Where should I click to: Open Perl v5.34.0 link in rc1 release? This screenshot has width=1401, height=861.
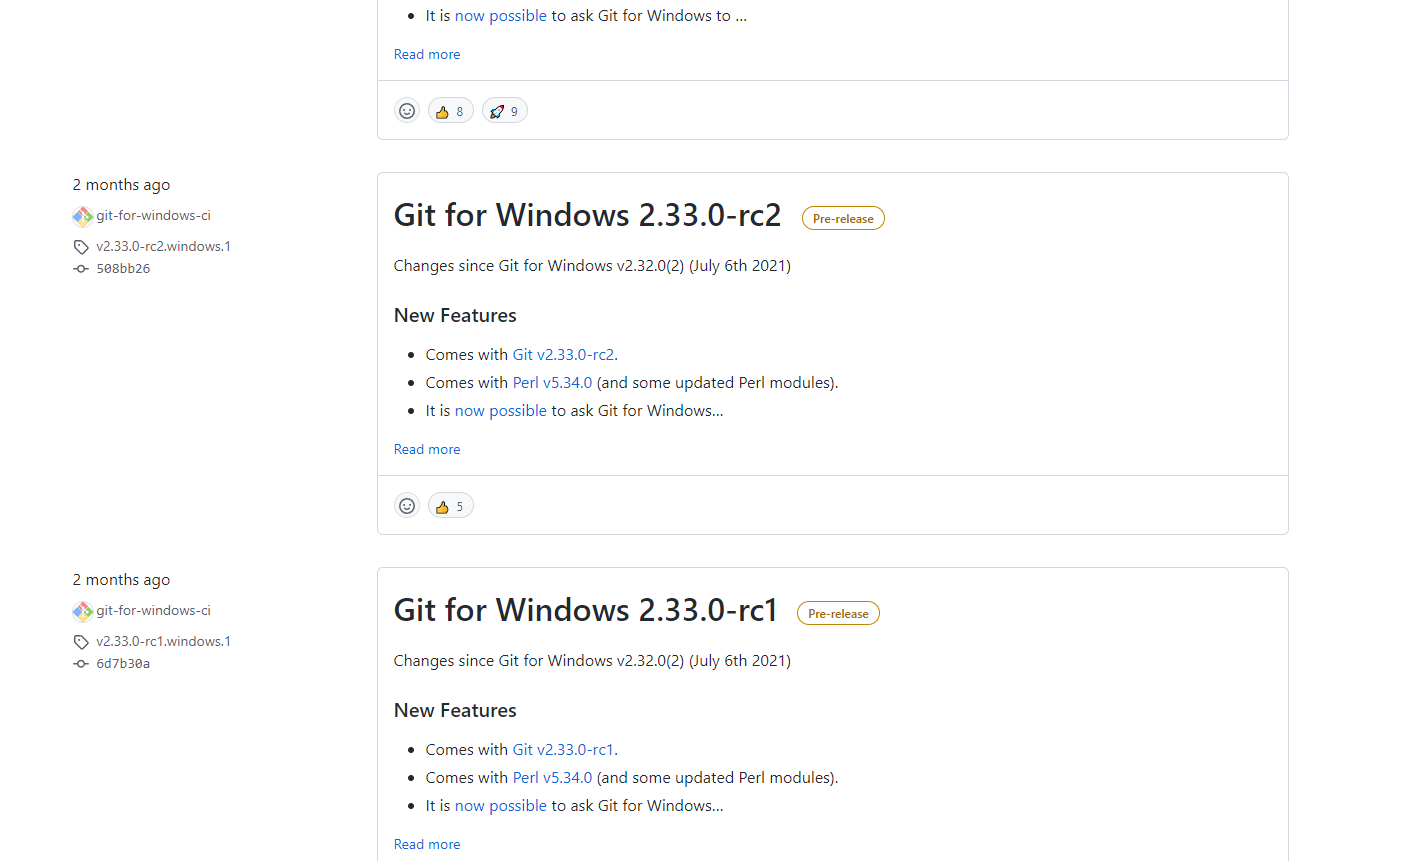tap(552, 777)
